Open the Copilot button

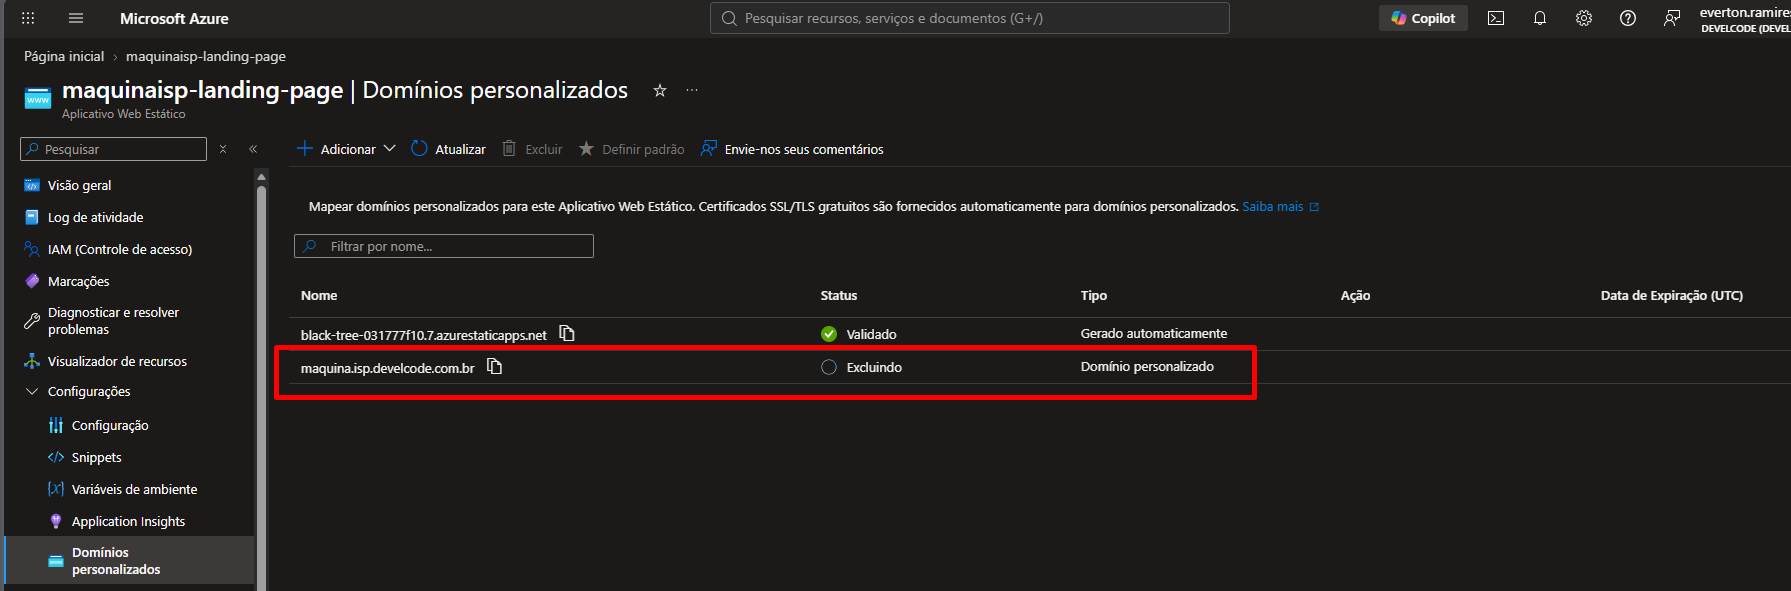tap(1423, 18)
